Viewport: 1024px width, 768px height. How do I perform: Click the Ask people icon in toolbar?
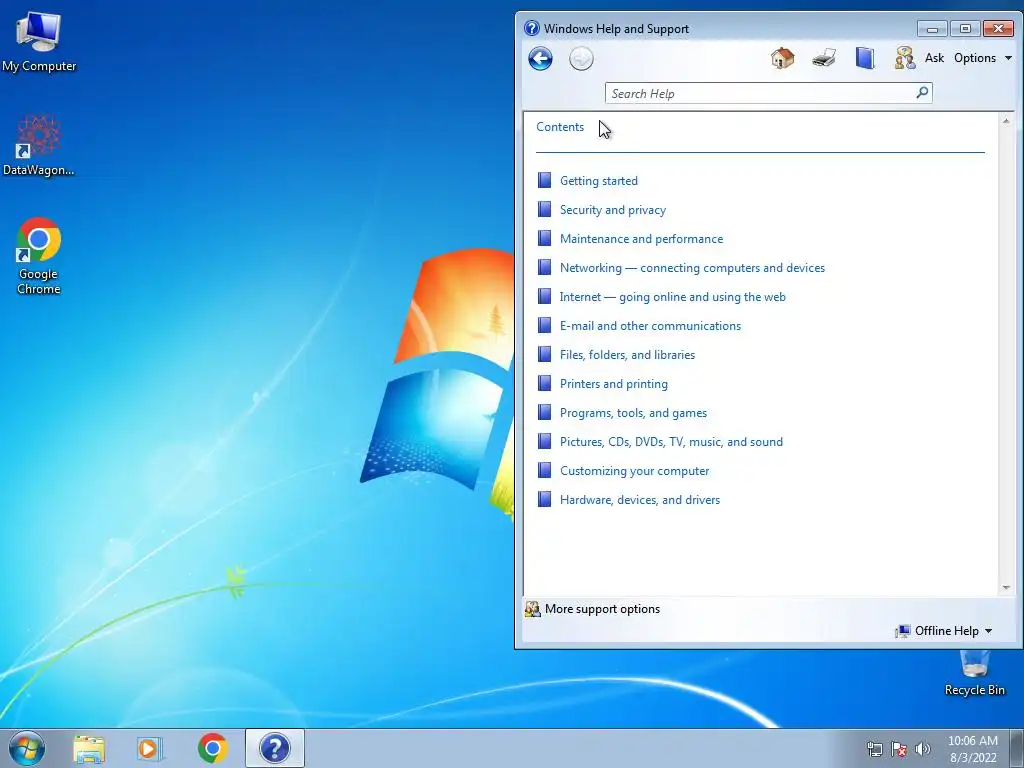[x=904, y=58]
